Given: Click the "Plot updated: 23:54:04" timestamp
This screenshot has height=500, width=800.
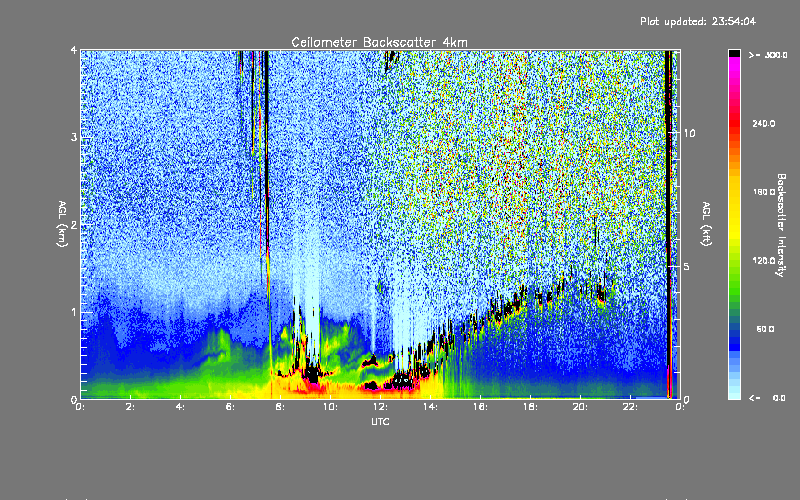Looking at the screenshot, I should (698, 21).
